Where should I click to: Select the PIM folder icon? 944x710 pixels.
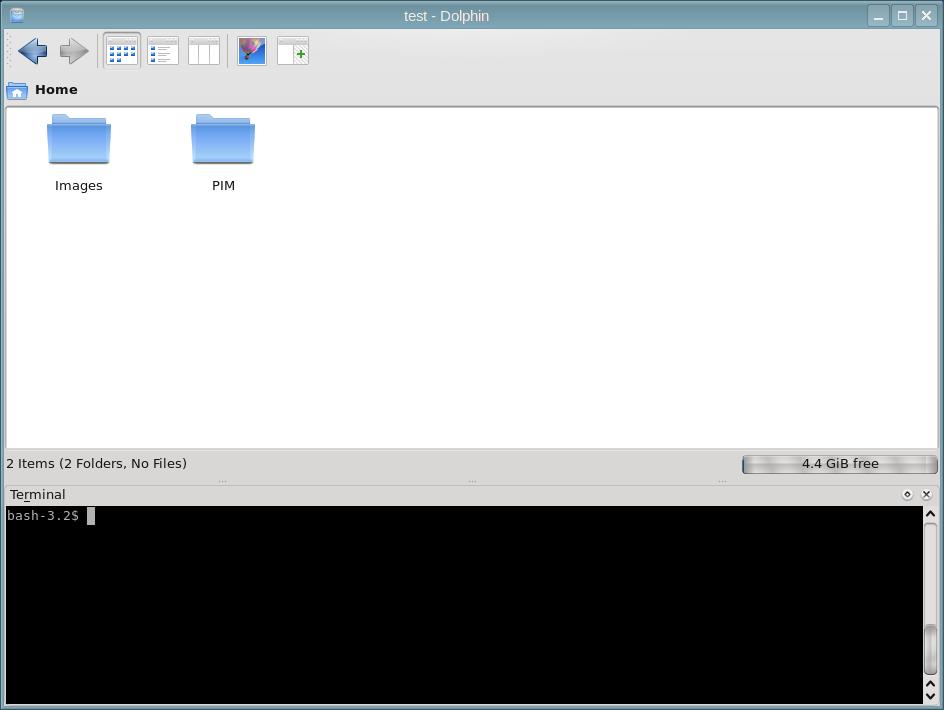pos(223,139)
